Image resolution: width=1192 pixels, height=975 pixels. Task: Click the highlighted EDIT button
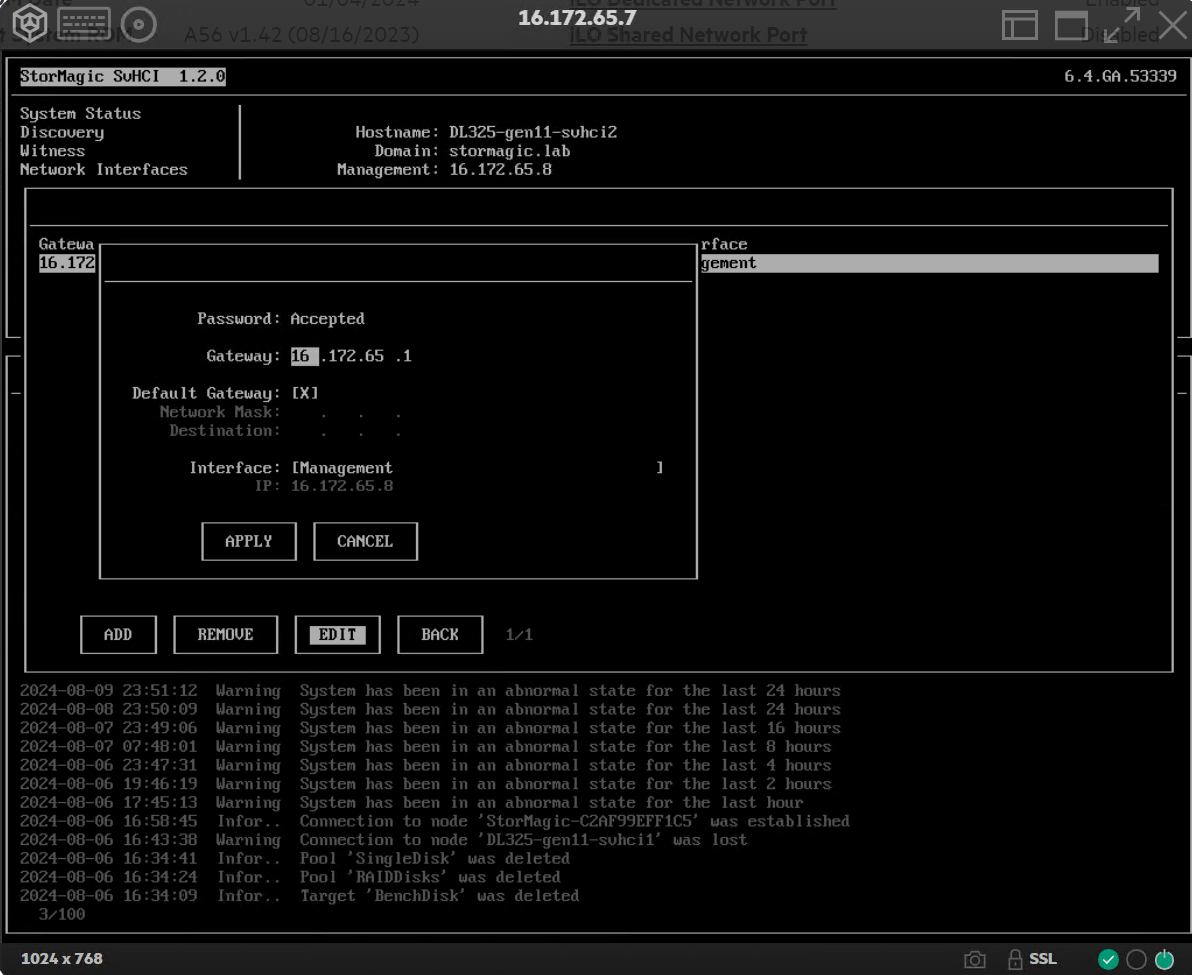tap(337, 635)
